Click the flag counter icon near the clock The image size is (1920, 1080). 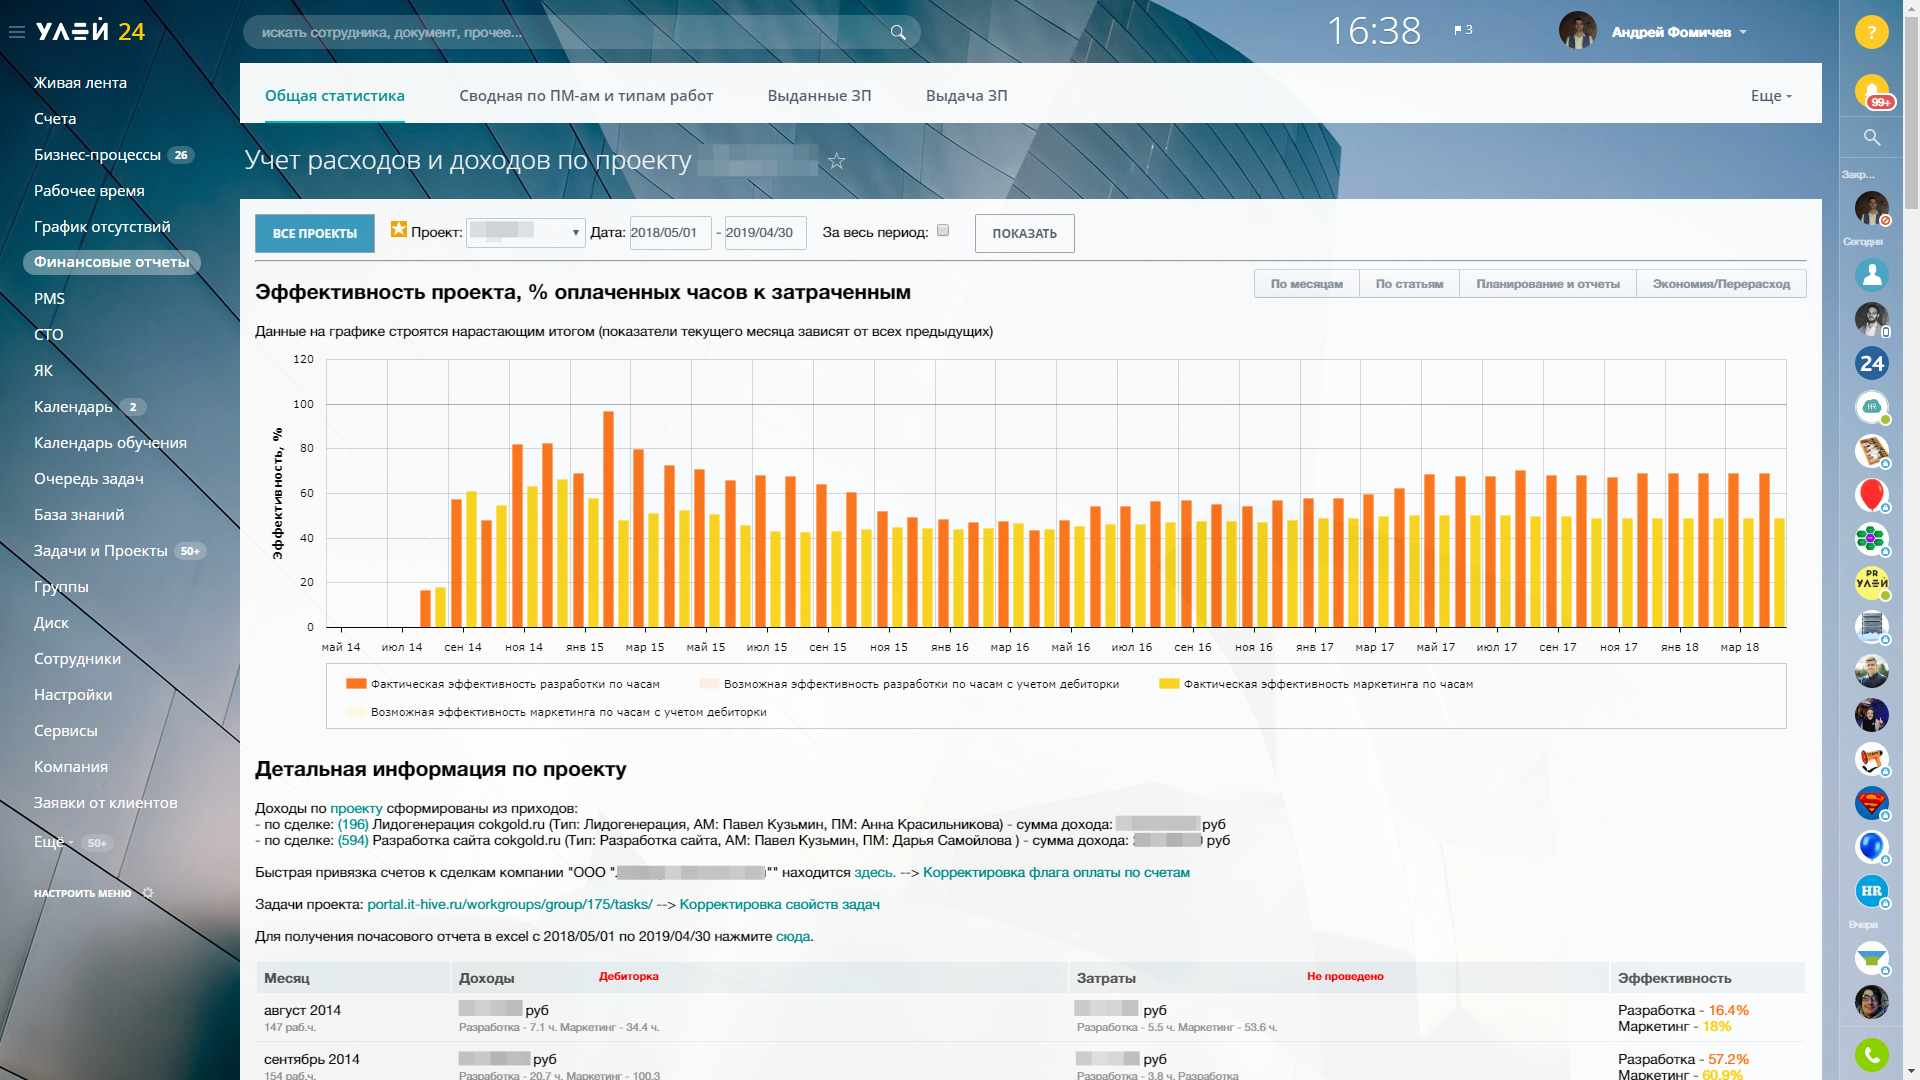coord(1463,30)
